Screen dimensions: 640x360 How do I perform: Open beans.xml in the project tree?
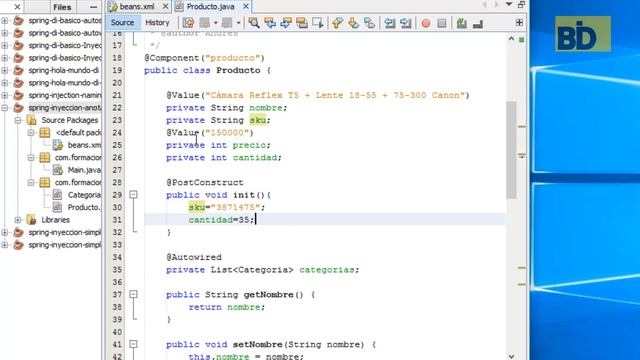coord(84,145)
